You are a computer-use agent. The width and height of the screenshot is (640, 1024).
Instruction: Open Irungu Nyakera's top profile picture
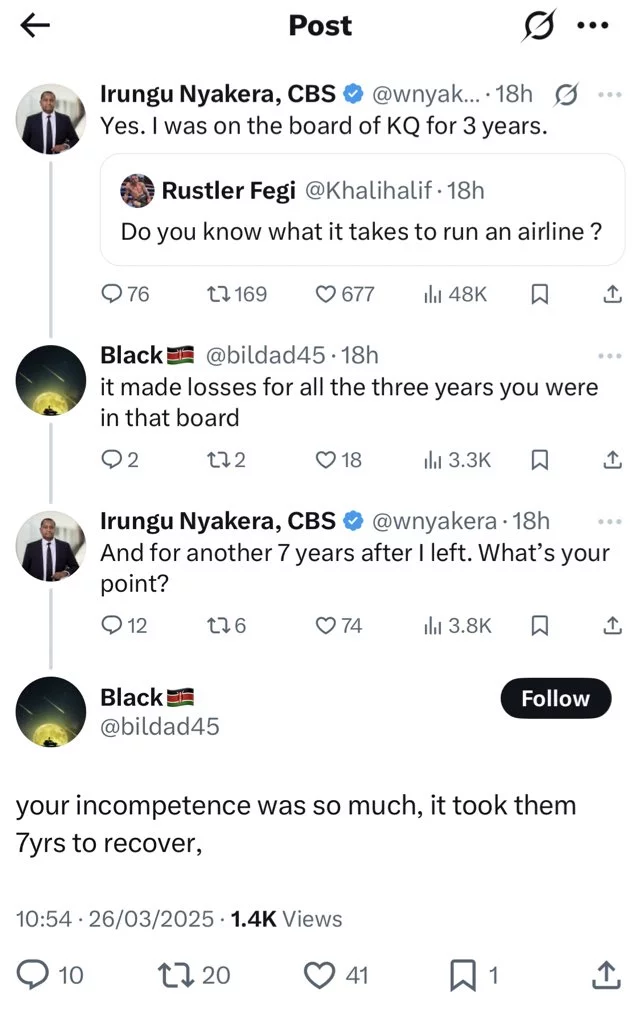51,119
